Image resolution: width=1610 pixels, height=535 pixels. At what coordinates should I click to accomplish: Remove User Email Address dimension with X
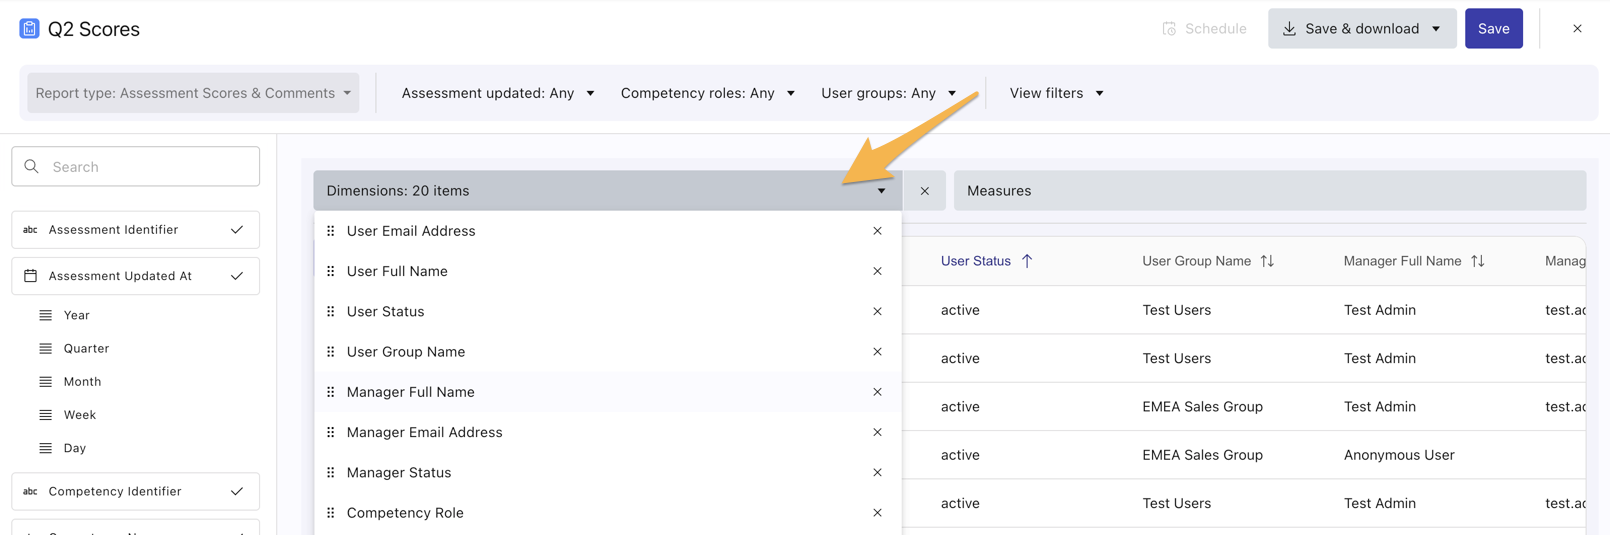click(x=877, y=231)
